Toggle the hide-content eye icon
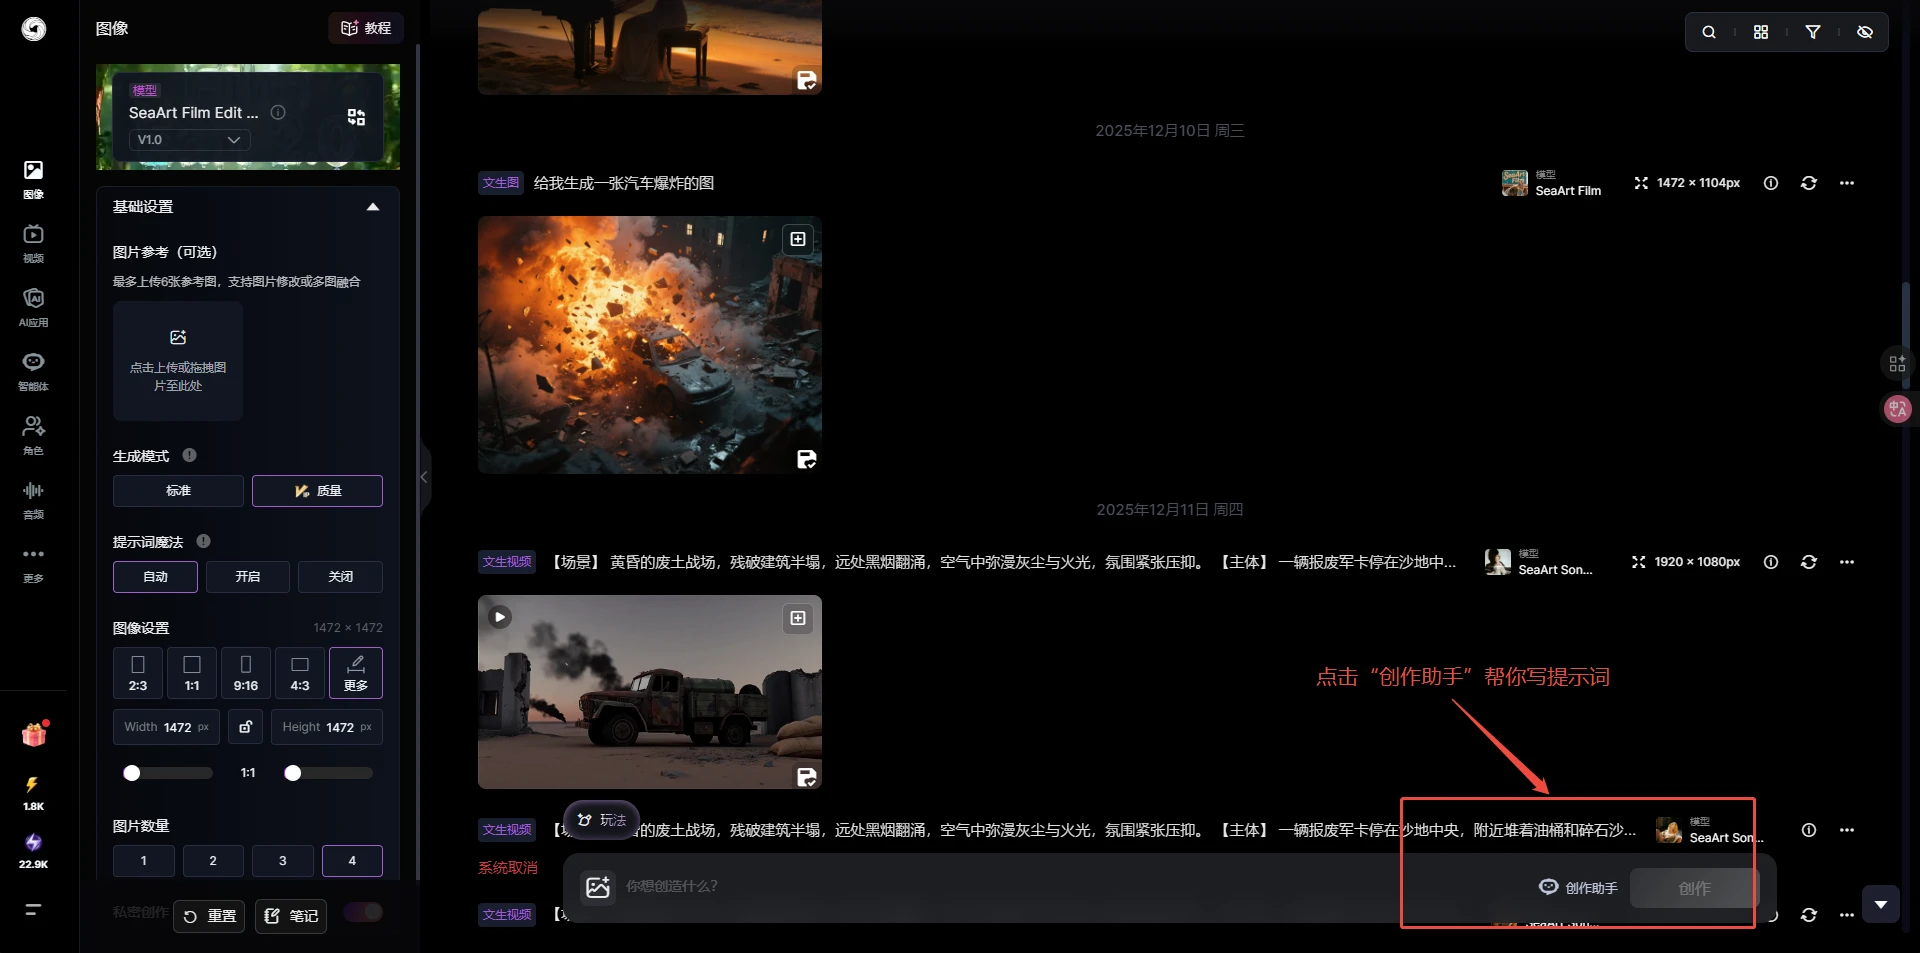The image size is (1920, 953). coord(1864,32)
